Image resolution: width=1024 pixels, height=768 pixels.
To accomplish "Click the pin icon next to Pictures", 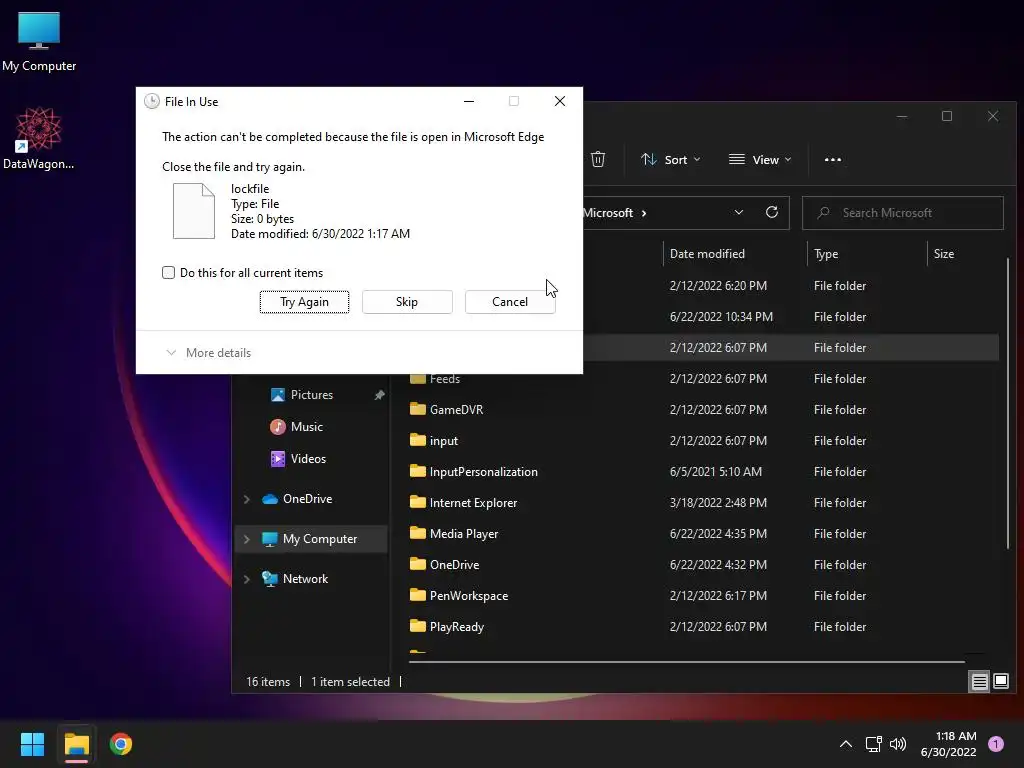I will pyautogui.click(x=379, y=395).
